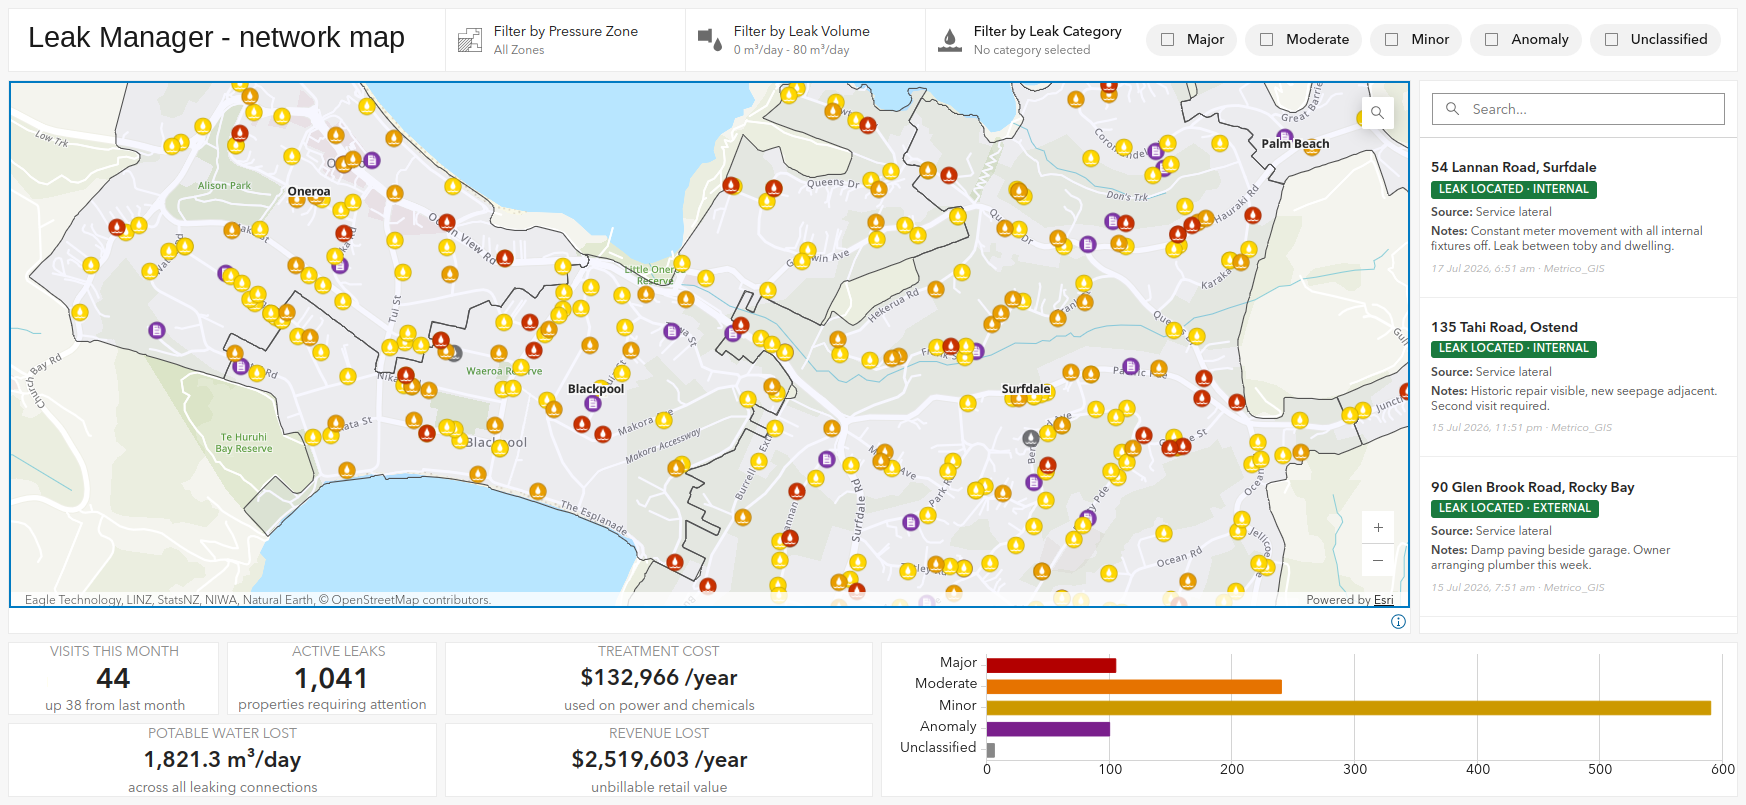This screenshot has width=1746, height=805.
Task: Zoom out on the network map
Action: 1378,560
